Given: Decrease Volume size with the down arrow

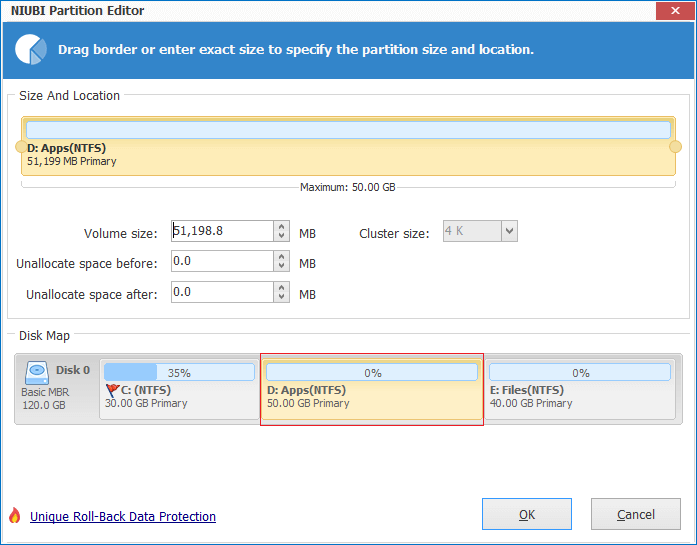Looking at the screenshot, I should coord(281,236).
